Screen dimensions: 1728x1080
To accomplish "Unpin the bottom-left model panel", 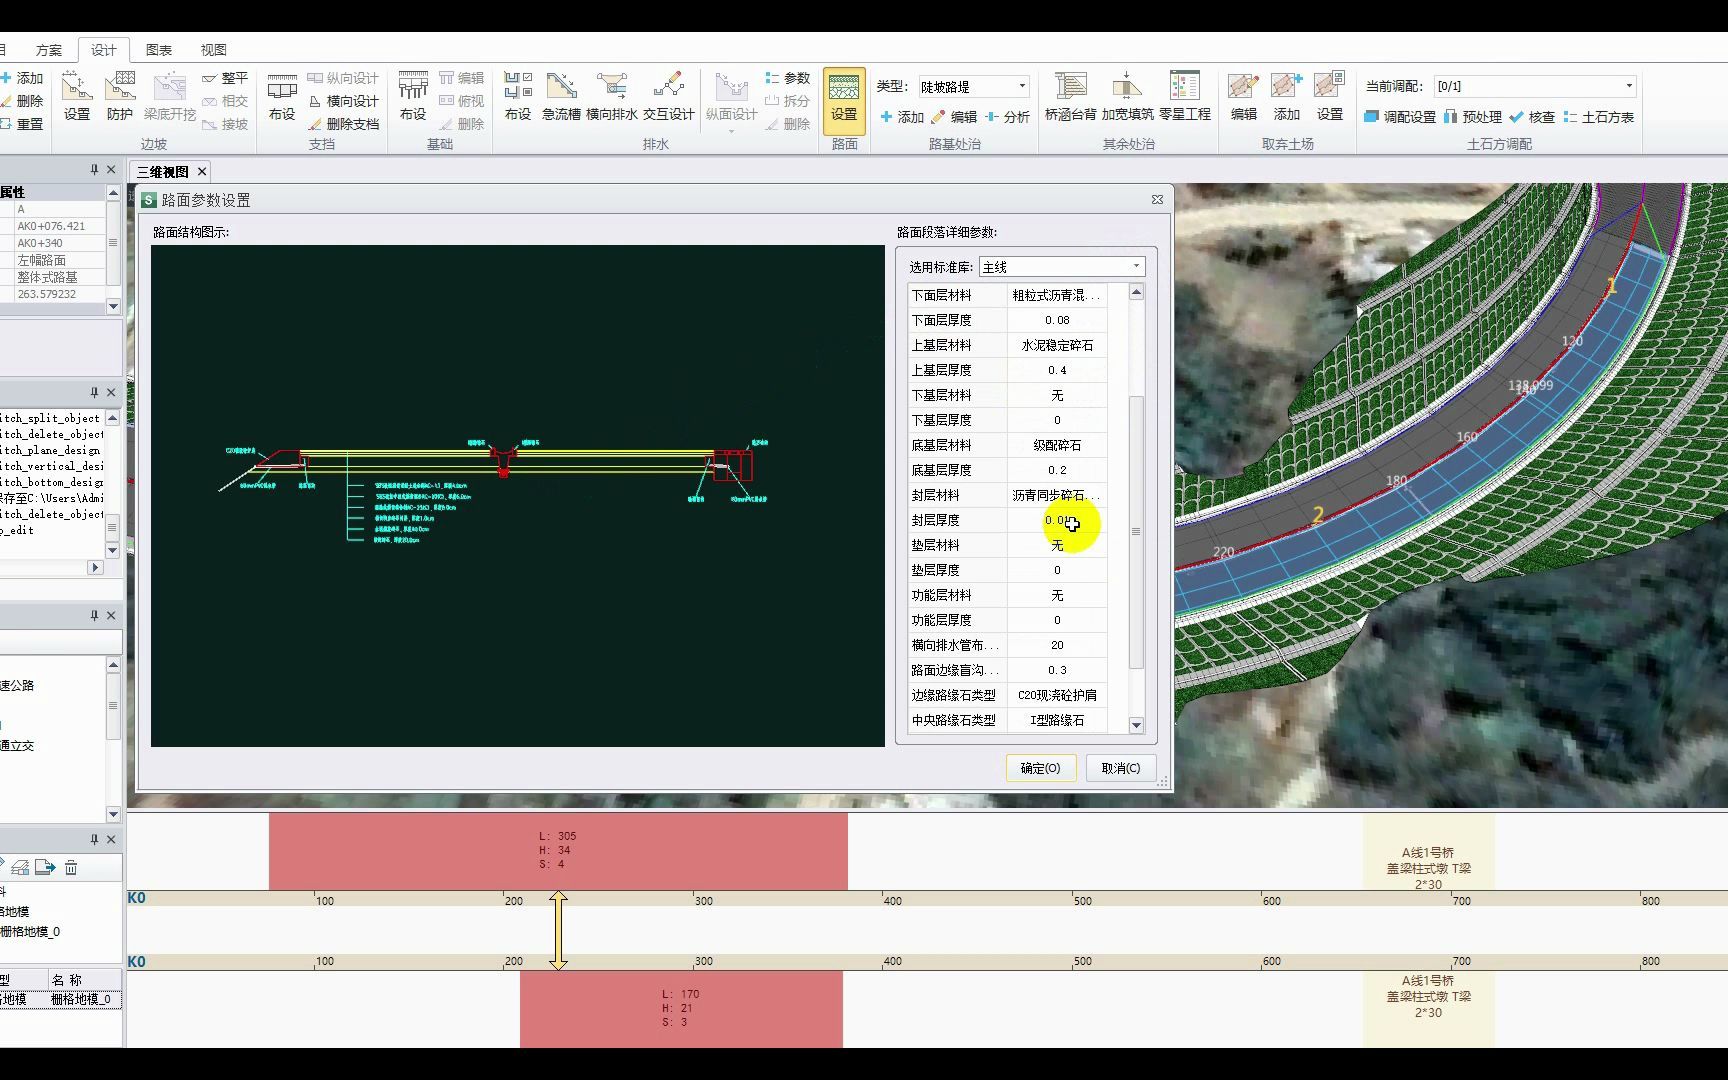I will (x=95, y=839).
